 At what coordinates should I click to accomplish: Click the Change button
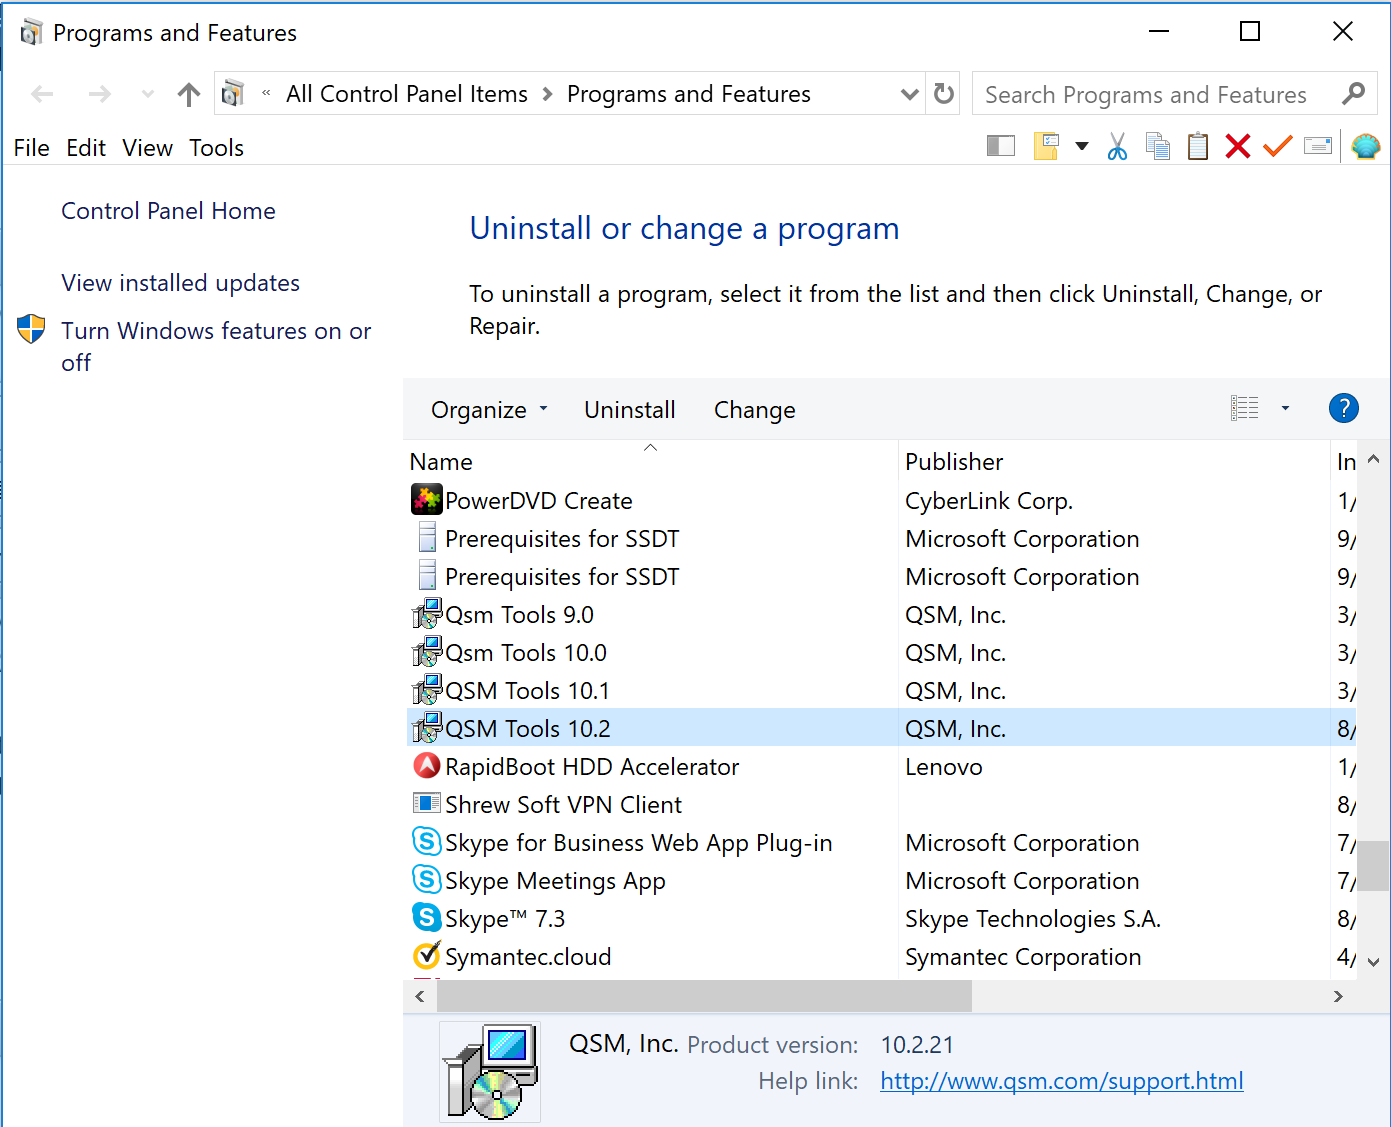[755, 410]
